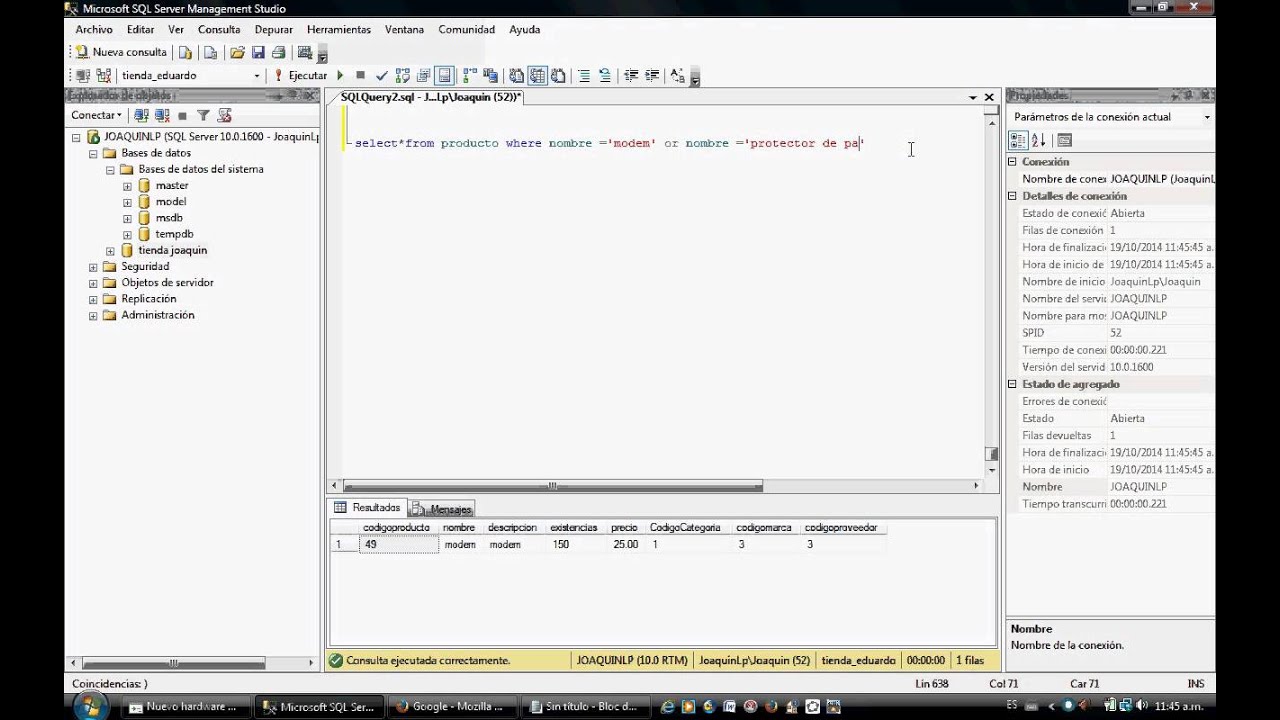Viewport: 1280px width, 720px height.
Task: Click the decrease indent icon
Action: click(x=630, y=75)
